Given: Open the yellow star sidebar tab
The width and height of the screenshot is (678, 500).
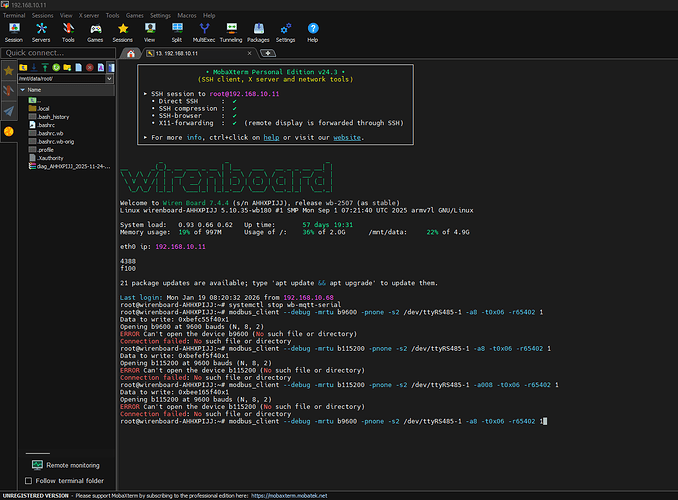Looking at the screenshot, I should pyautogui.click(x=9, y=71).
